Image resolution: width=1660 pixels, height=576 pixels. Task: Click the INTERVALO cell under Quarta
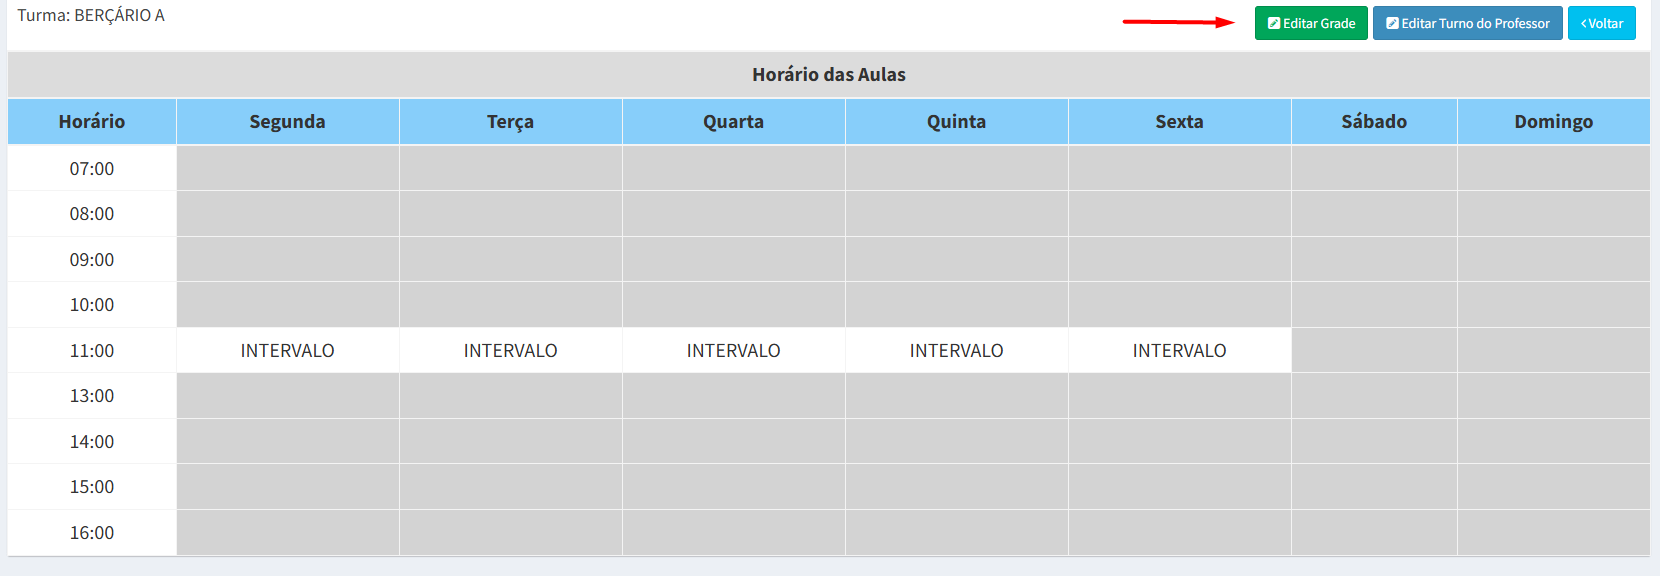tap(734, 351)
